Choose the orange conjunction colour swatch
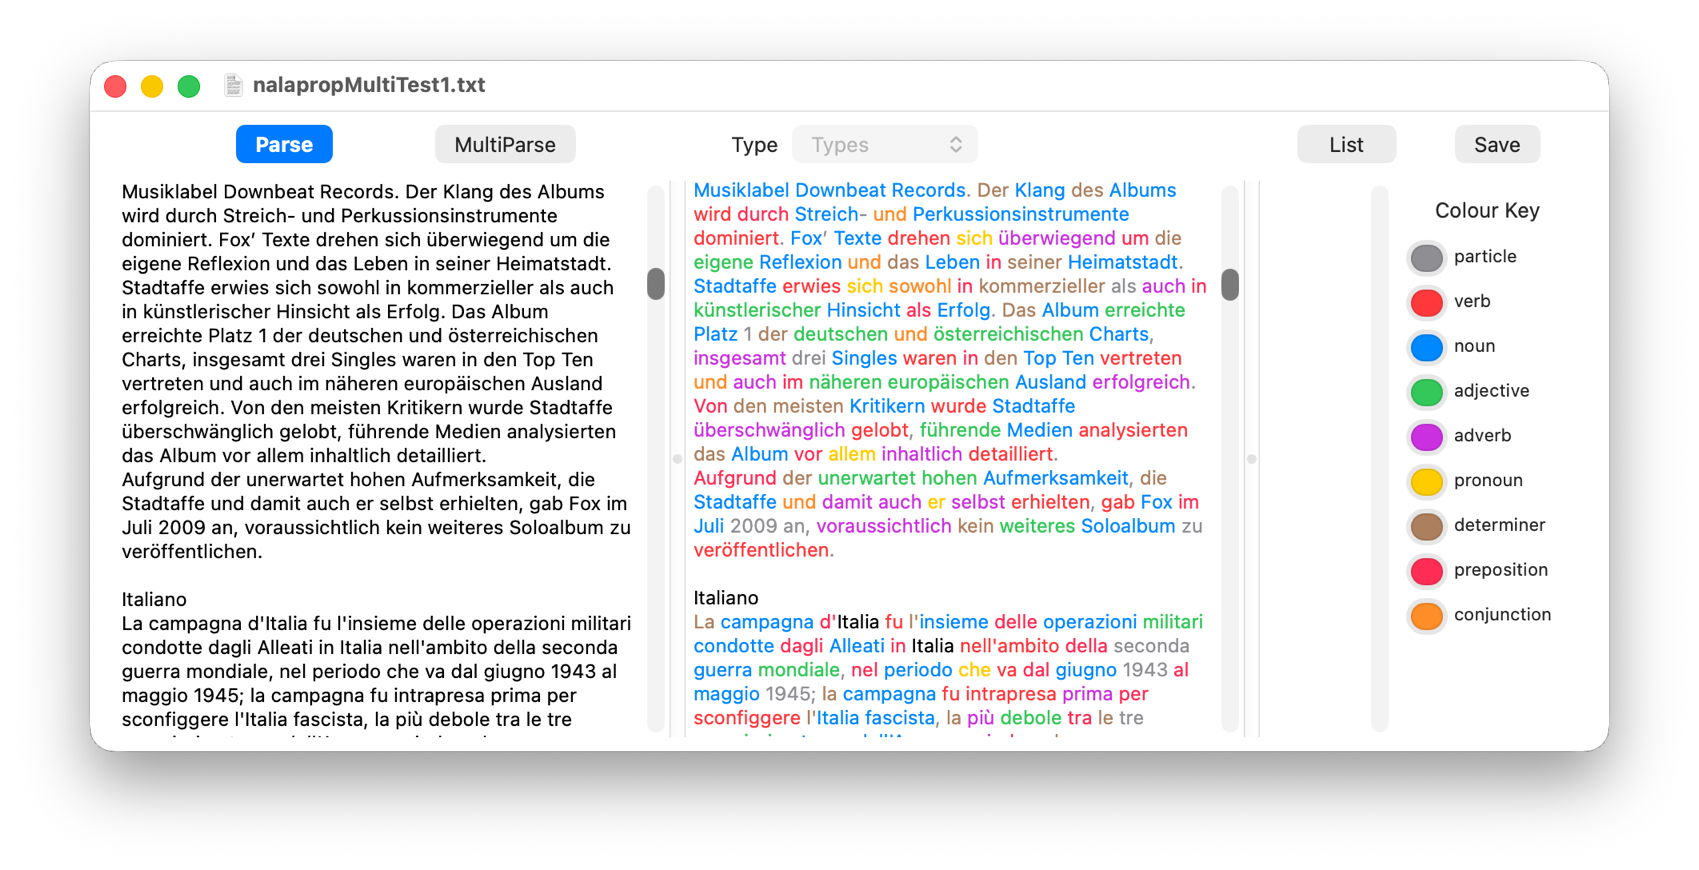The image size is (1699, 870). point(1426,616)
